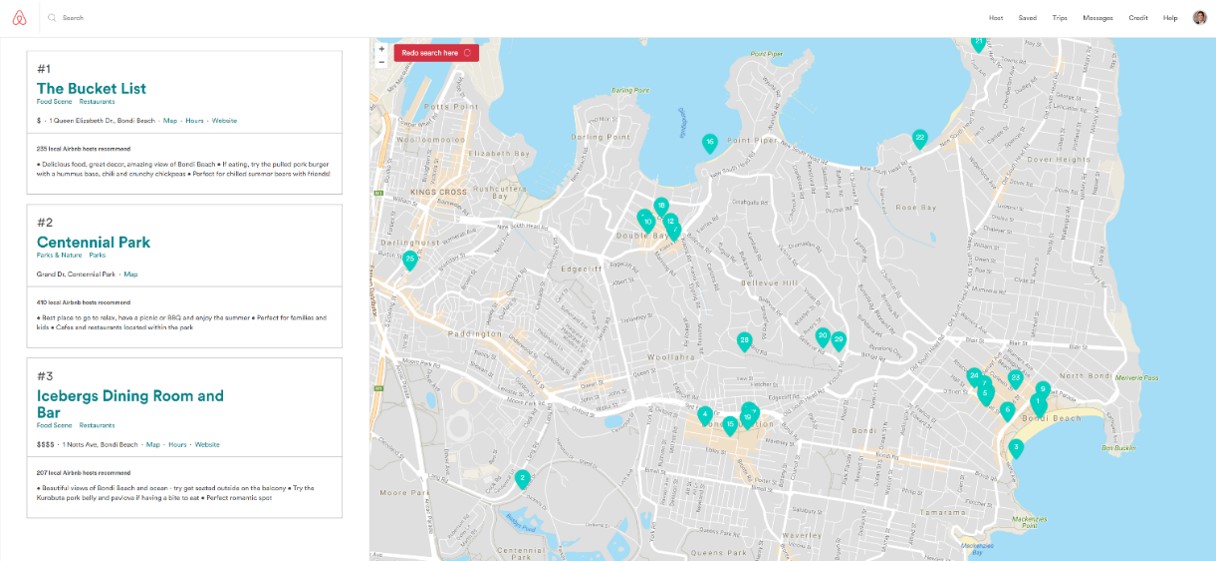Open the Host menu item
The width and height of the screenshot is (1216, 561).
click(x=996, y=18)
